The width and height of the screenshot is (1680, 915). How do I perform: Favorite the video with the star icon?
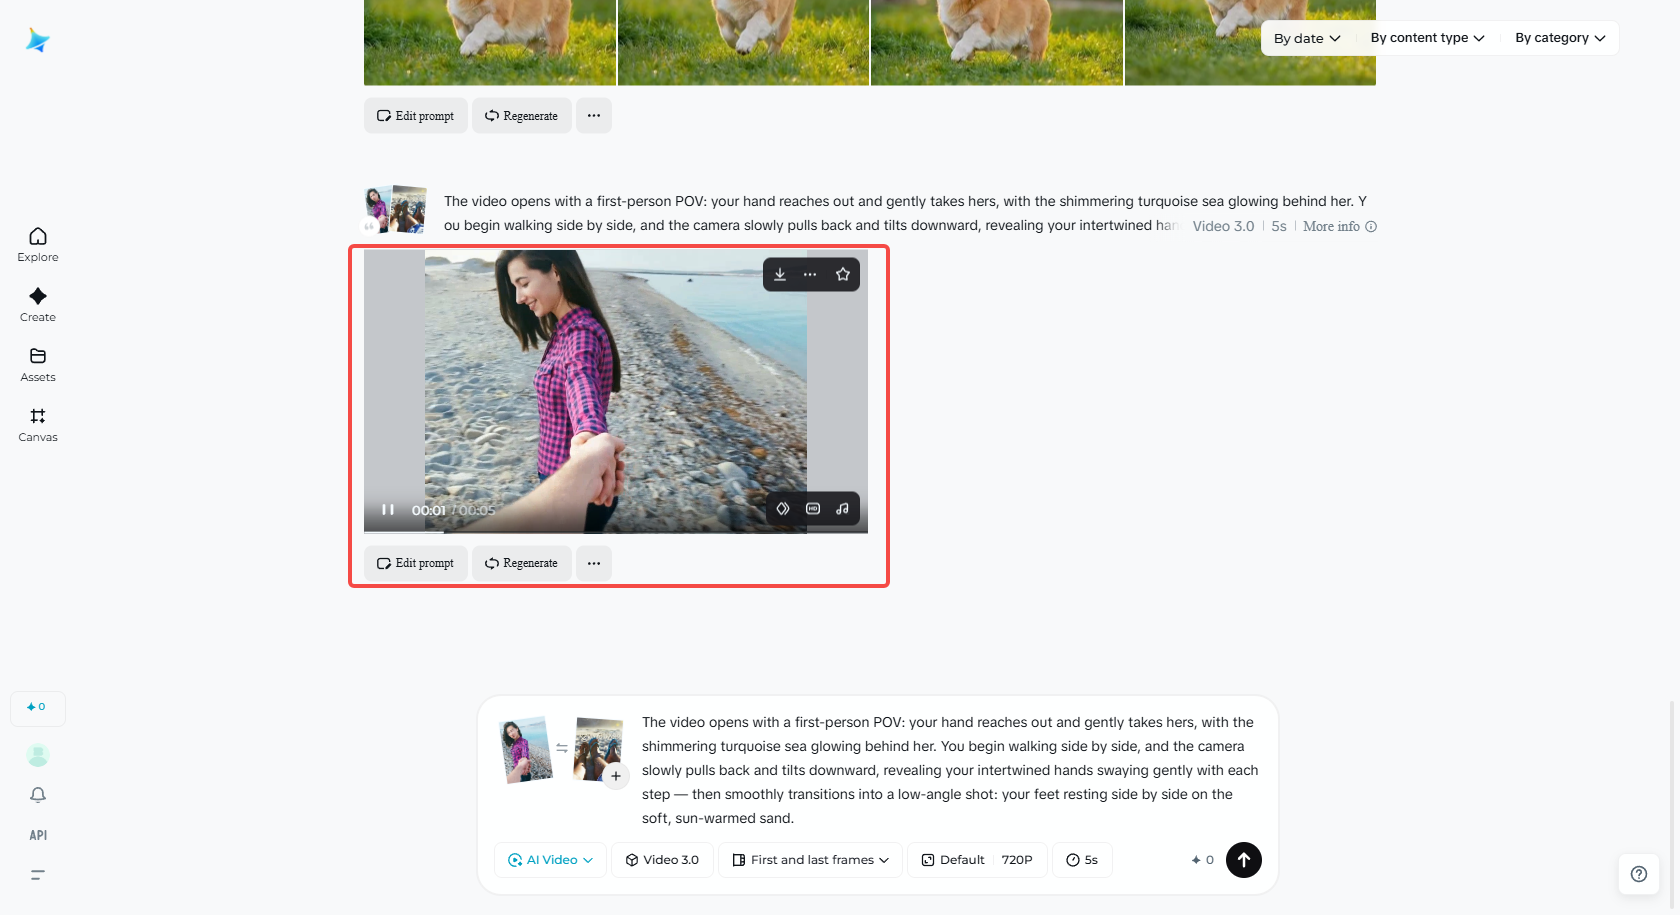point(843,275)
